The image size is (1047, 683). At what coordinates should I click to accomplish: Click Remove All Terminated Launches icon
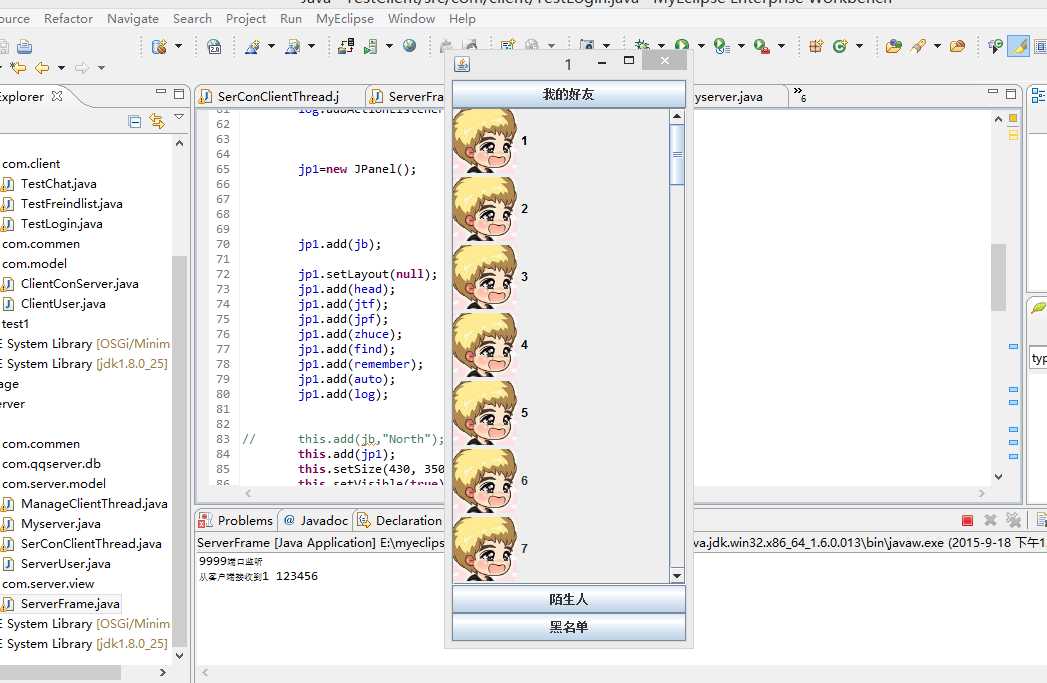point(1013,519)
